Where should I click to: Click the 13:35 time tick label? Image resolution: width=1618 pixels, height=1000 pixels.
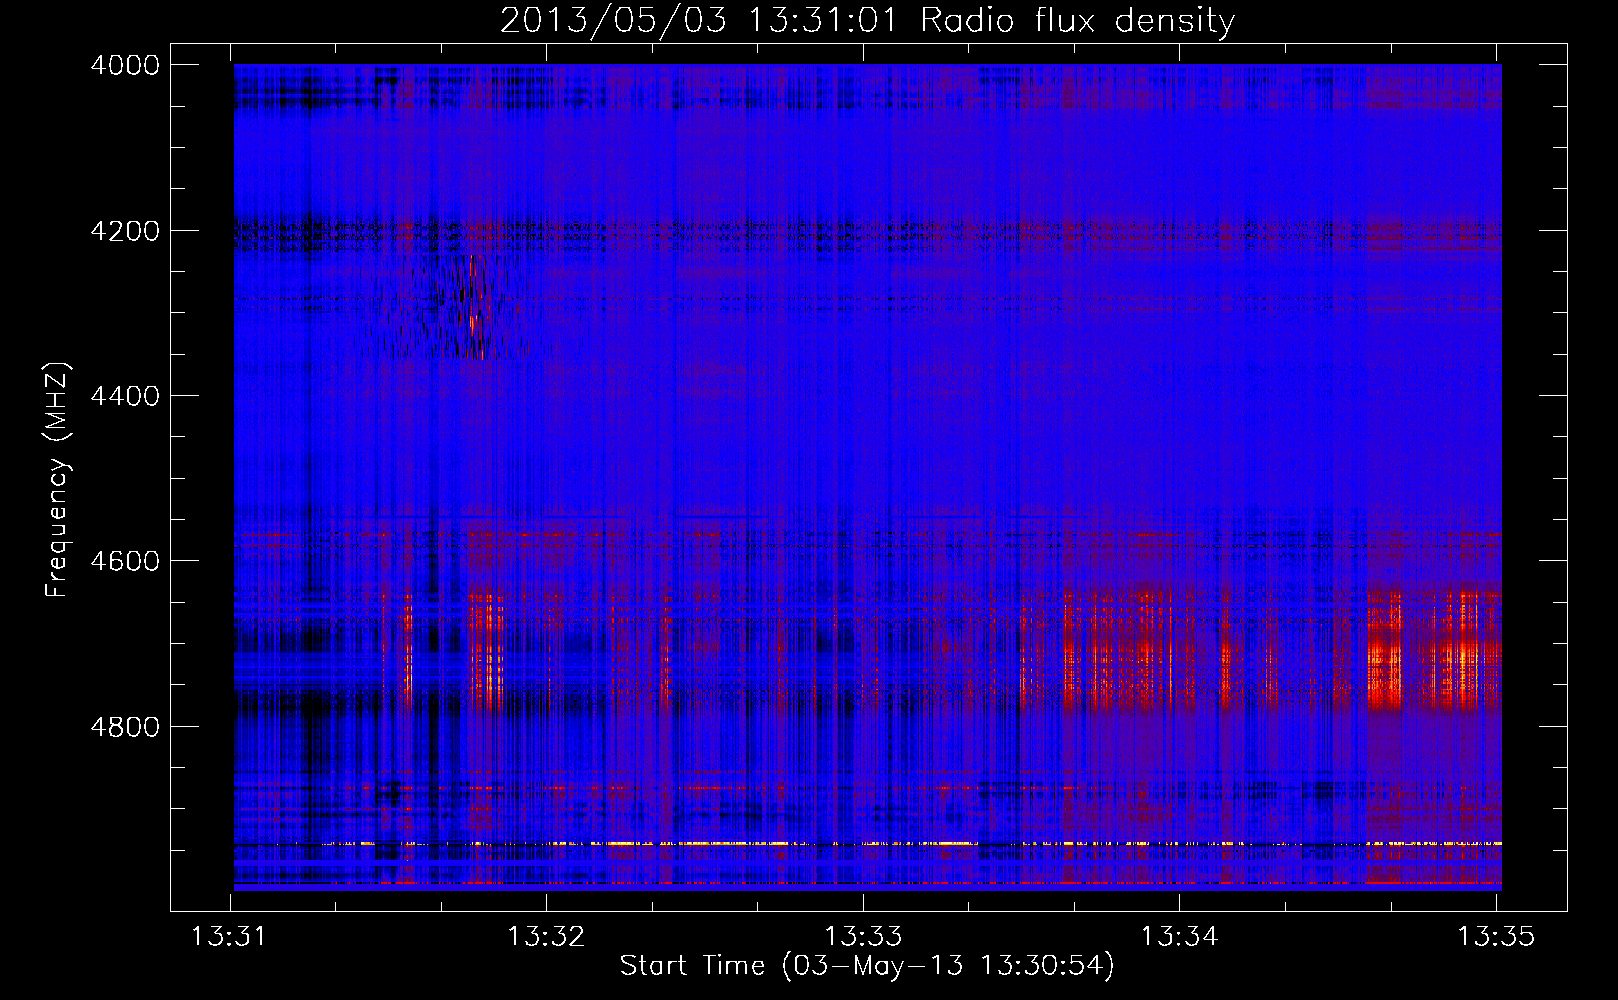point(1496,937)
